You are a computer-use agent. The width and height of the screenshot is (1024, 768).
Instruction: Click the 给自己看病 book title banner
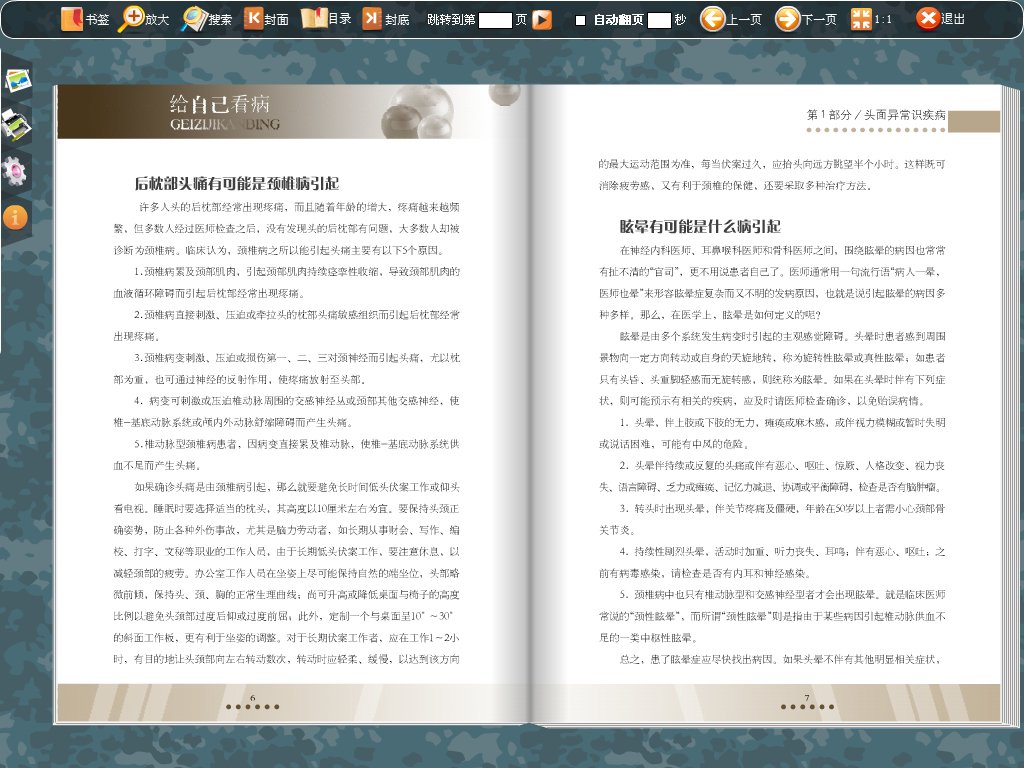tap(224, 112)
